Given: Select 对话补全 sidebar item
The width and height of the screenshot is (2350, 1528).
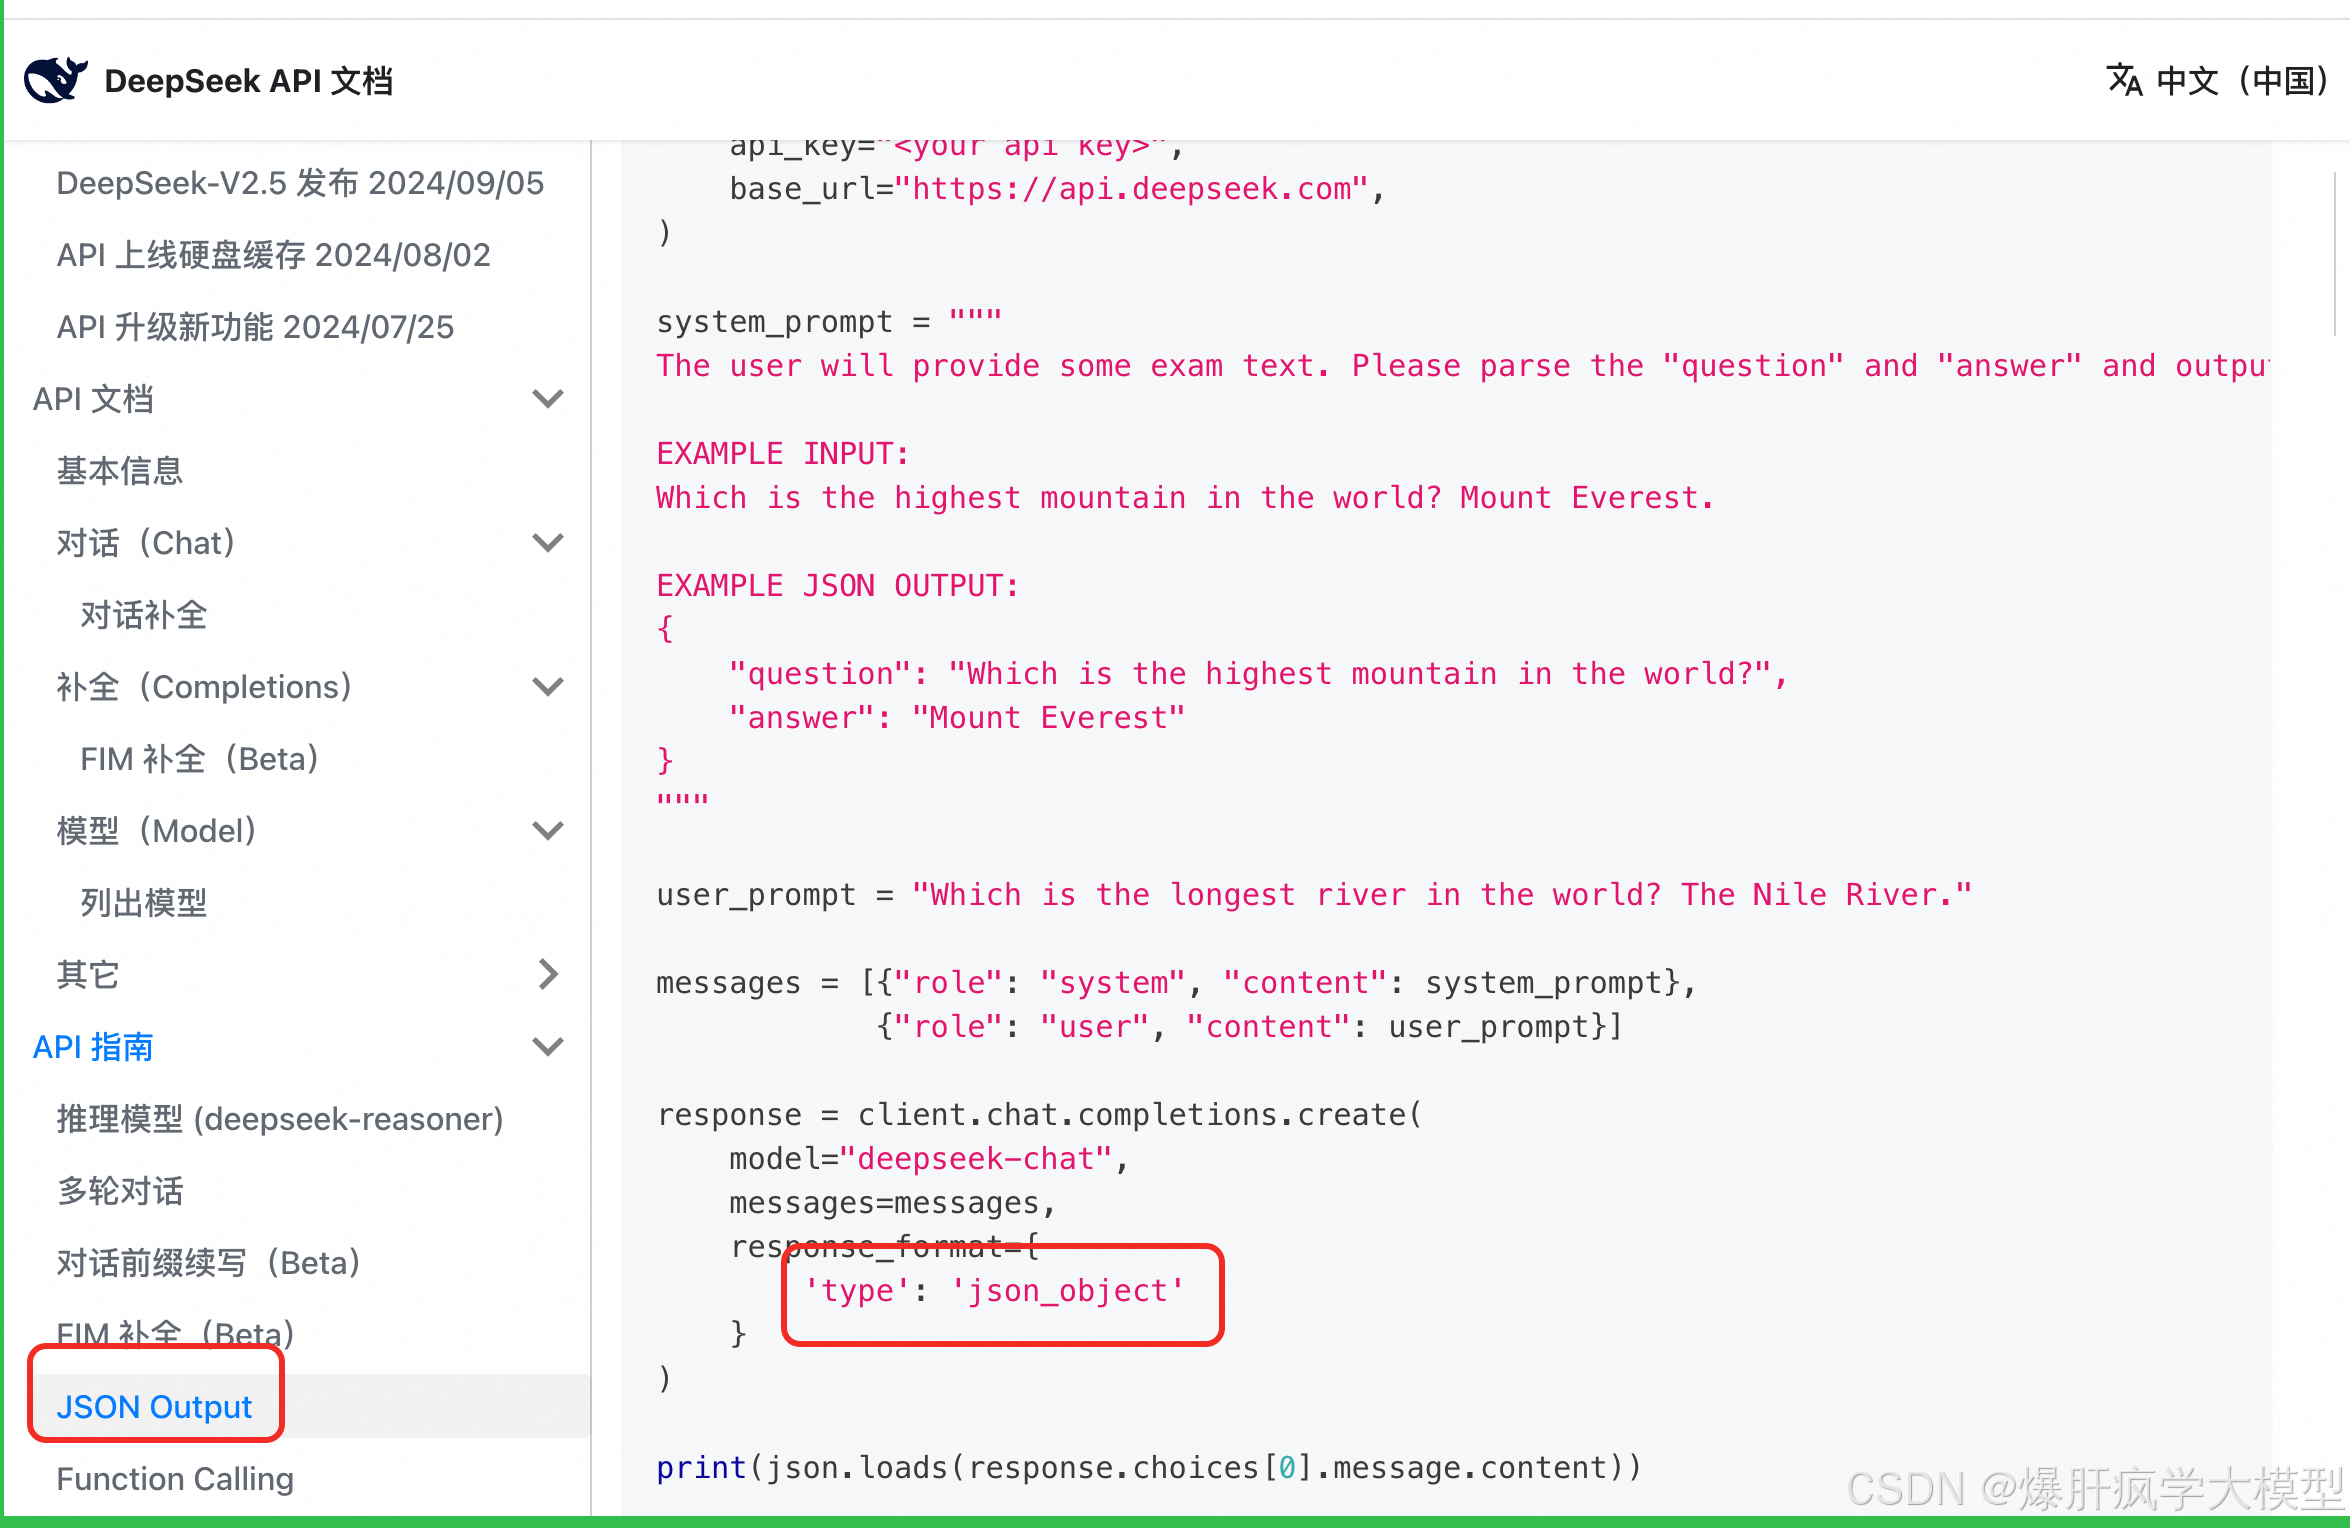Looking at the screenshot, I should [x=144, y=615].
